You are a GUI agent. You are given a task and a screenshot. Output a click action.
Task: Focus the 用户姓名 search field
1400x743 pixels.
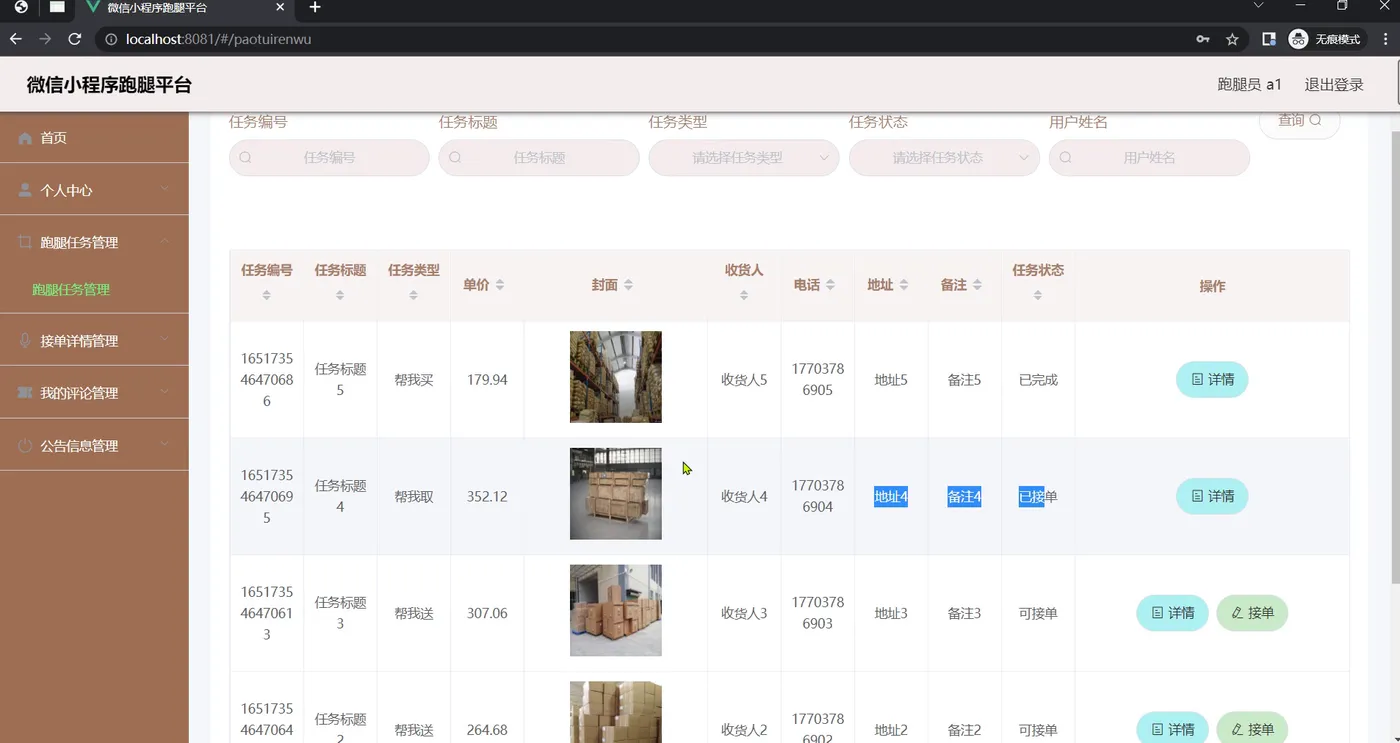coord(1149,157)
